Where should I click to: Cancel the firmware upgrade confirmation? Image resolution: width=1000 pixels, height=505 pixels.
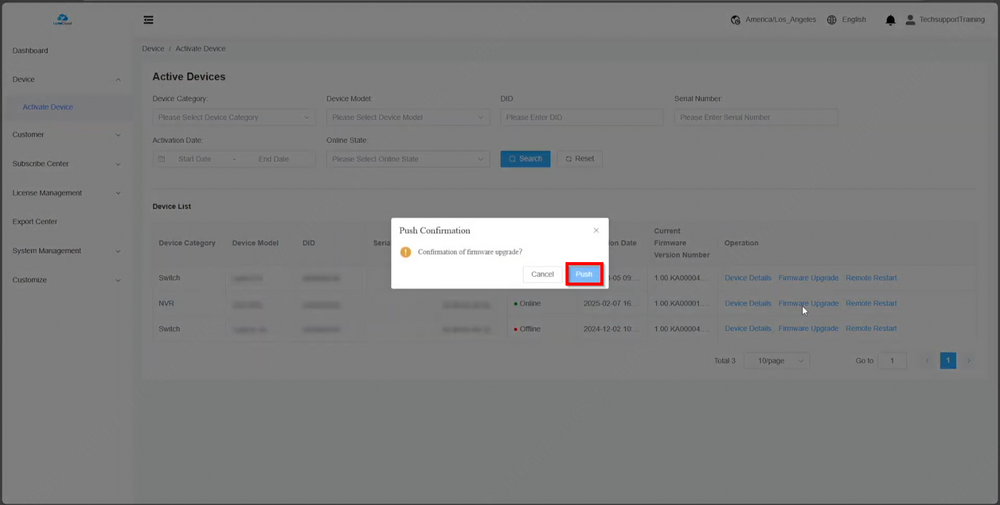(542, 274)
